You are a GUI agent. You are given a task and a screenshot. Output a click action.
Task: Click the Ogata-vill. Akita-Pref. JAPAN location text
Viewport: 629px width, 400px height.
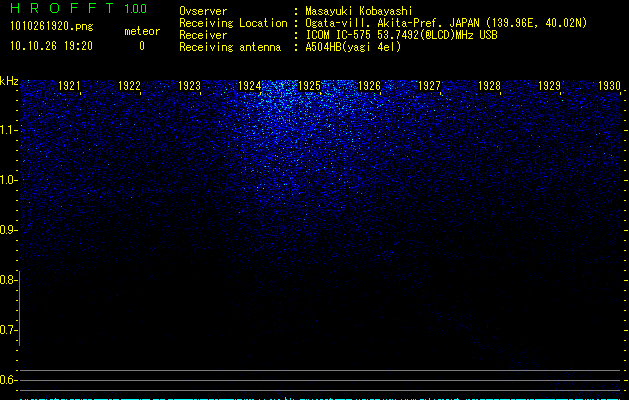446,23
